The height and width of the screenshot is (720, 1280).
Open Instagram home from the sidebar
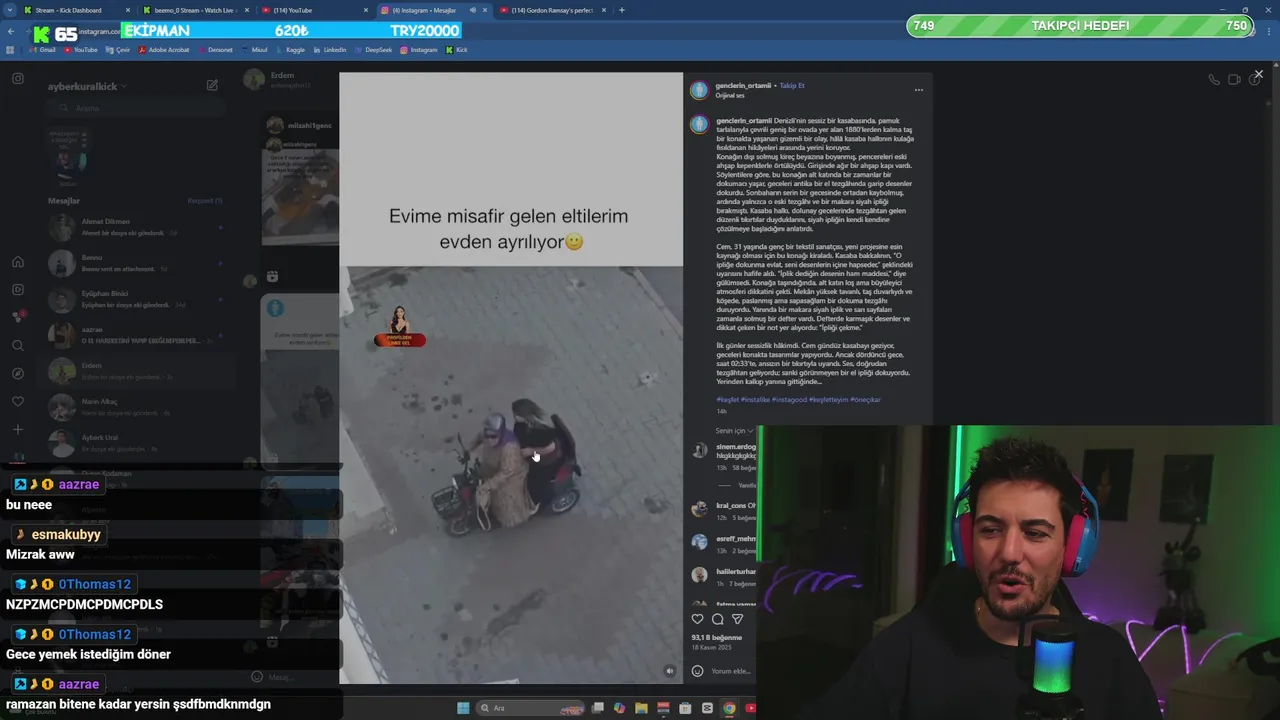(x=17, y=262)
